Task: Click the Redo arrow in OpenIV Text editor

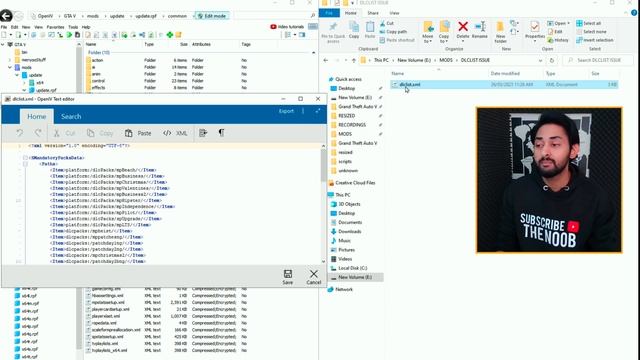Action: tap(38, 133)
